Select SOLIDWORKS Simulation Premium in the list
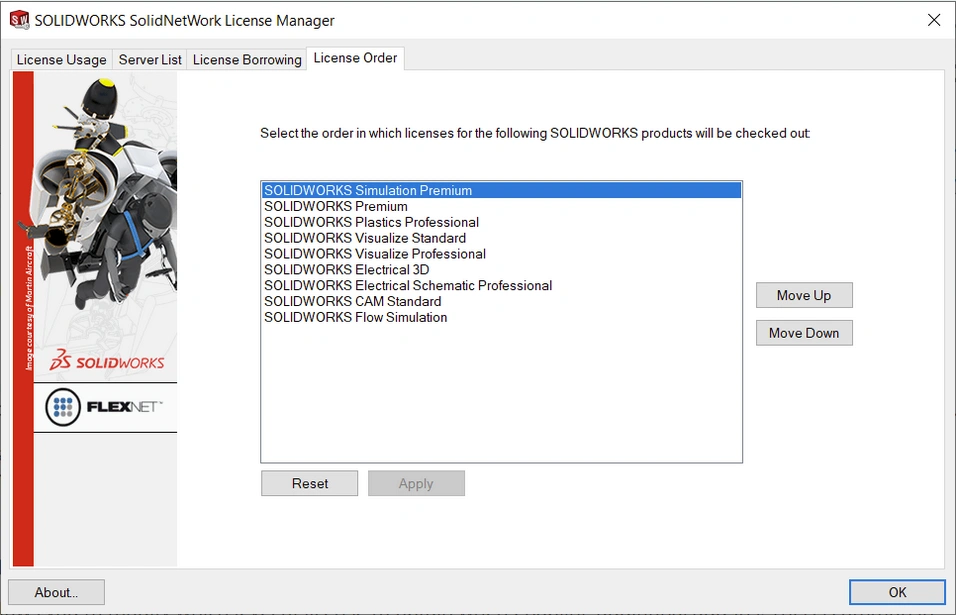 click(501, 190)
